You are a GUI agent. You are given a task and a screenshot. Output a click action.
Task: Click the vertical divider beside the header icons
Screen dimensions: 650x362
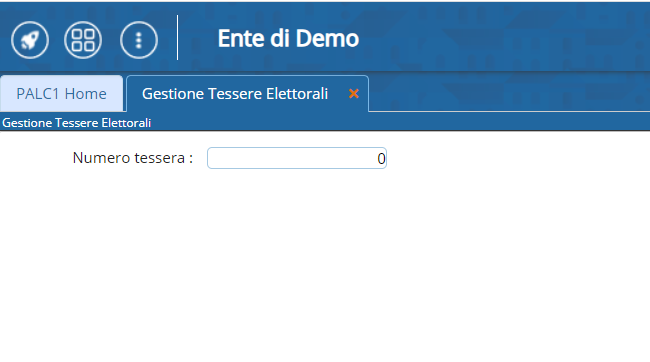pyautogui.click(x=177, y=38)
